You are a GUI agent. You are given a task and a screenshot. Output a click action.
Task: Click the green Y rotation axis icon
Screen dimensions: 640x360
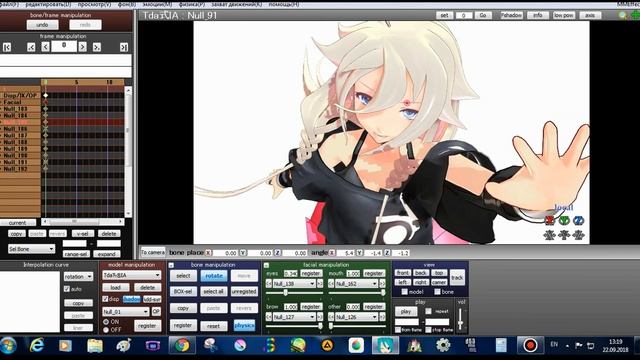(564, 220)
